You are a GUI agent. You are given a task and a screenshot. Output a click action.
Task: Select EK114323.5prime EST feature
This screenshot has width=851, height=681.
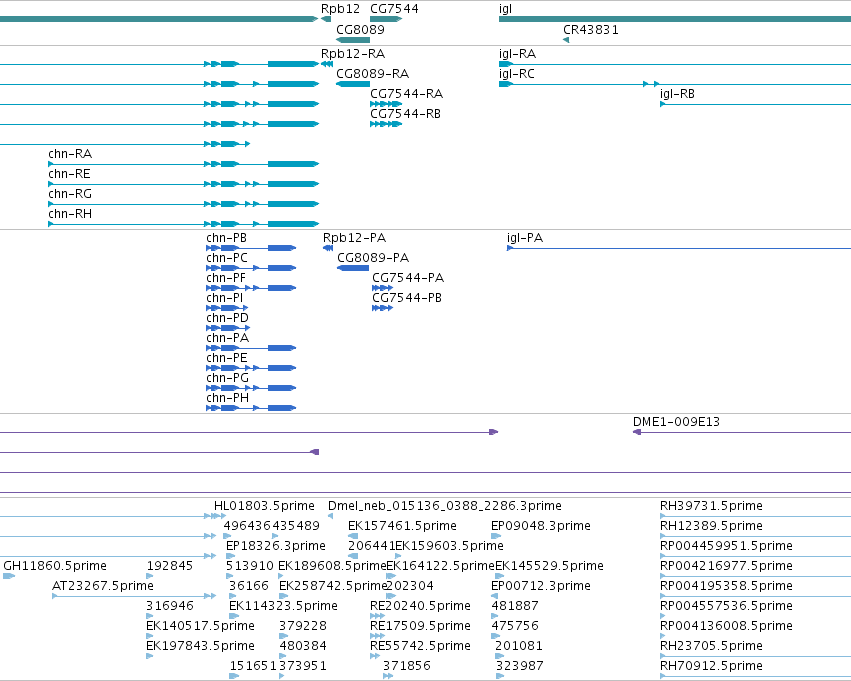coord(234,616)
